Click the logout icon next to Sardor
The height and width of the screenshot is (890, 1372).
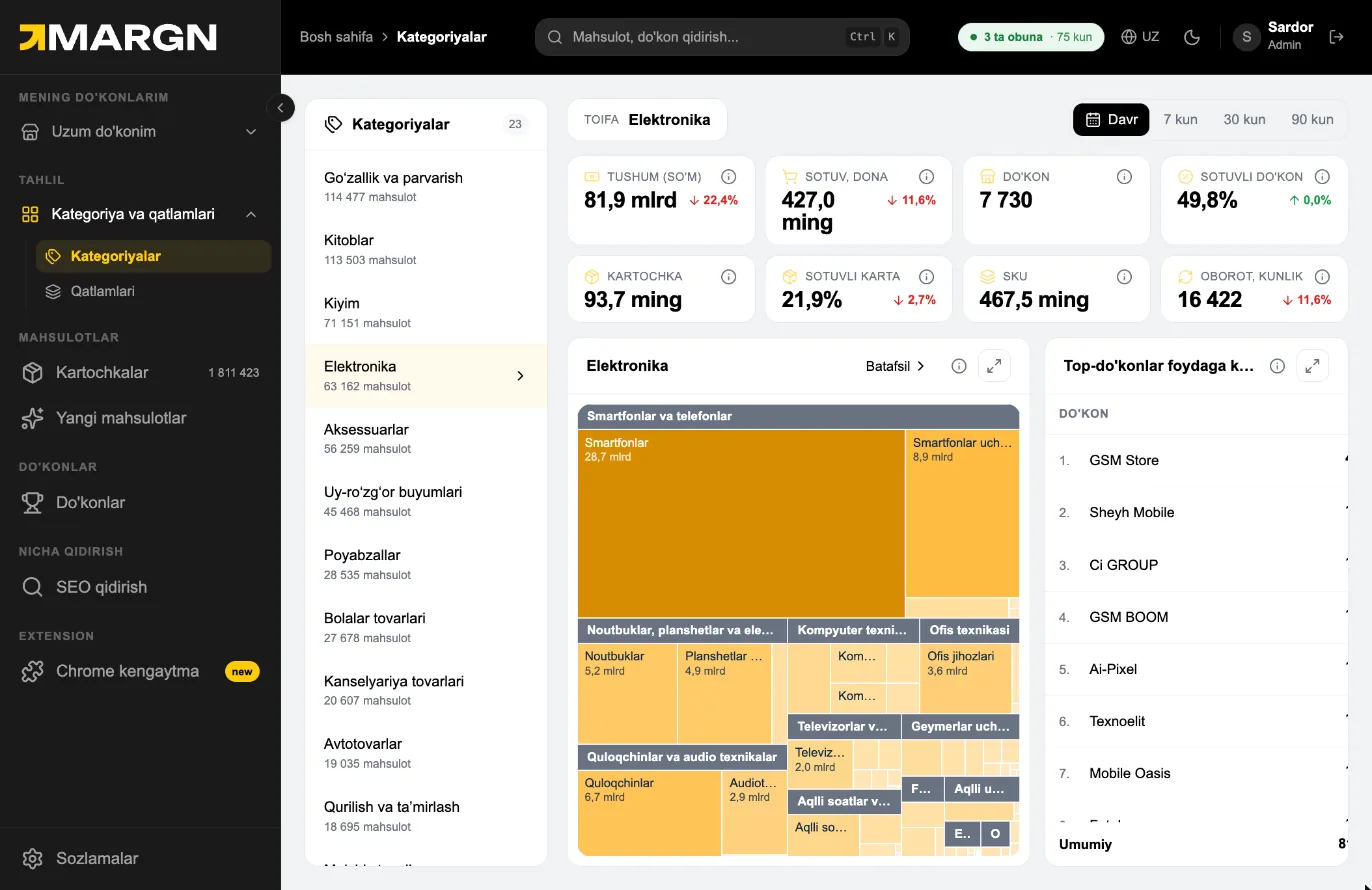(1336, 37)
